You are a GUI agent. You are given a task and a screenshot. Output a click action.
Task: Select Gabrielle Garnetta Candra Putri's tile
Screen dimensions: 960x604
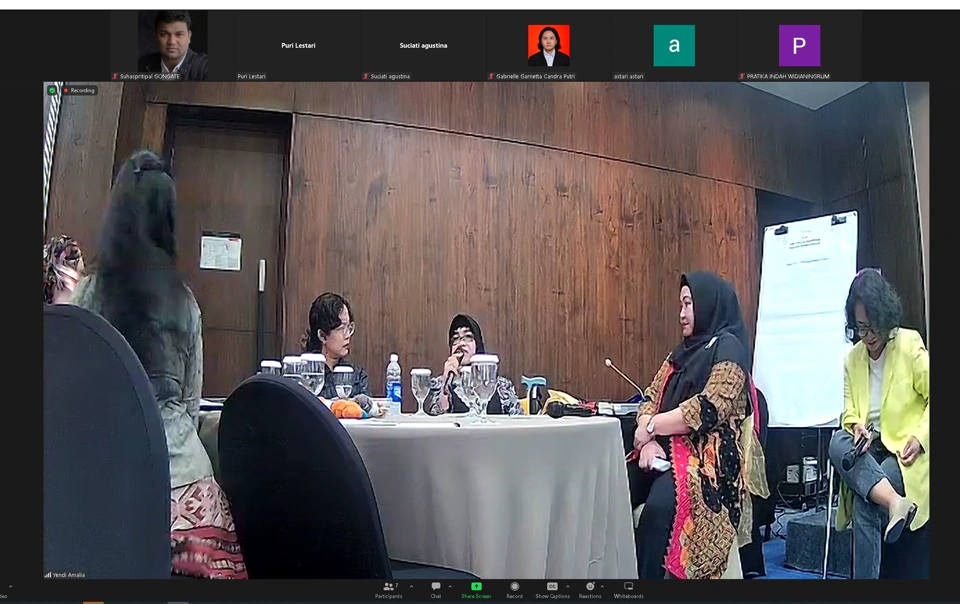548,45
